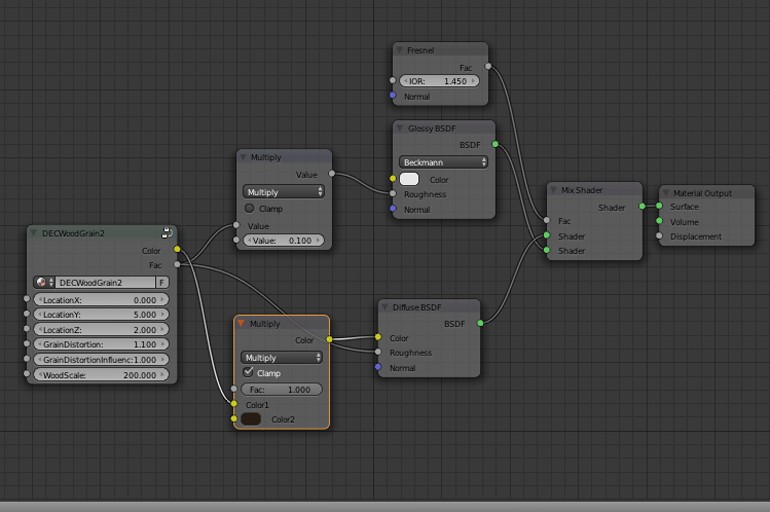This screenshot has width=770, height=512.
Task: Click the Value 0.100 field in the math Multiply node
Action: [x=284, y=241]
